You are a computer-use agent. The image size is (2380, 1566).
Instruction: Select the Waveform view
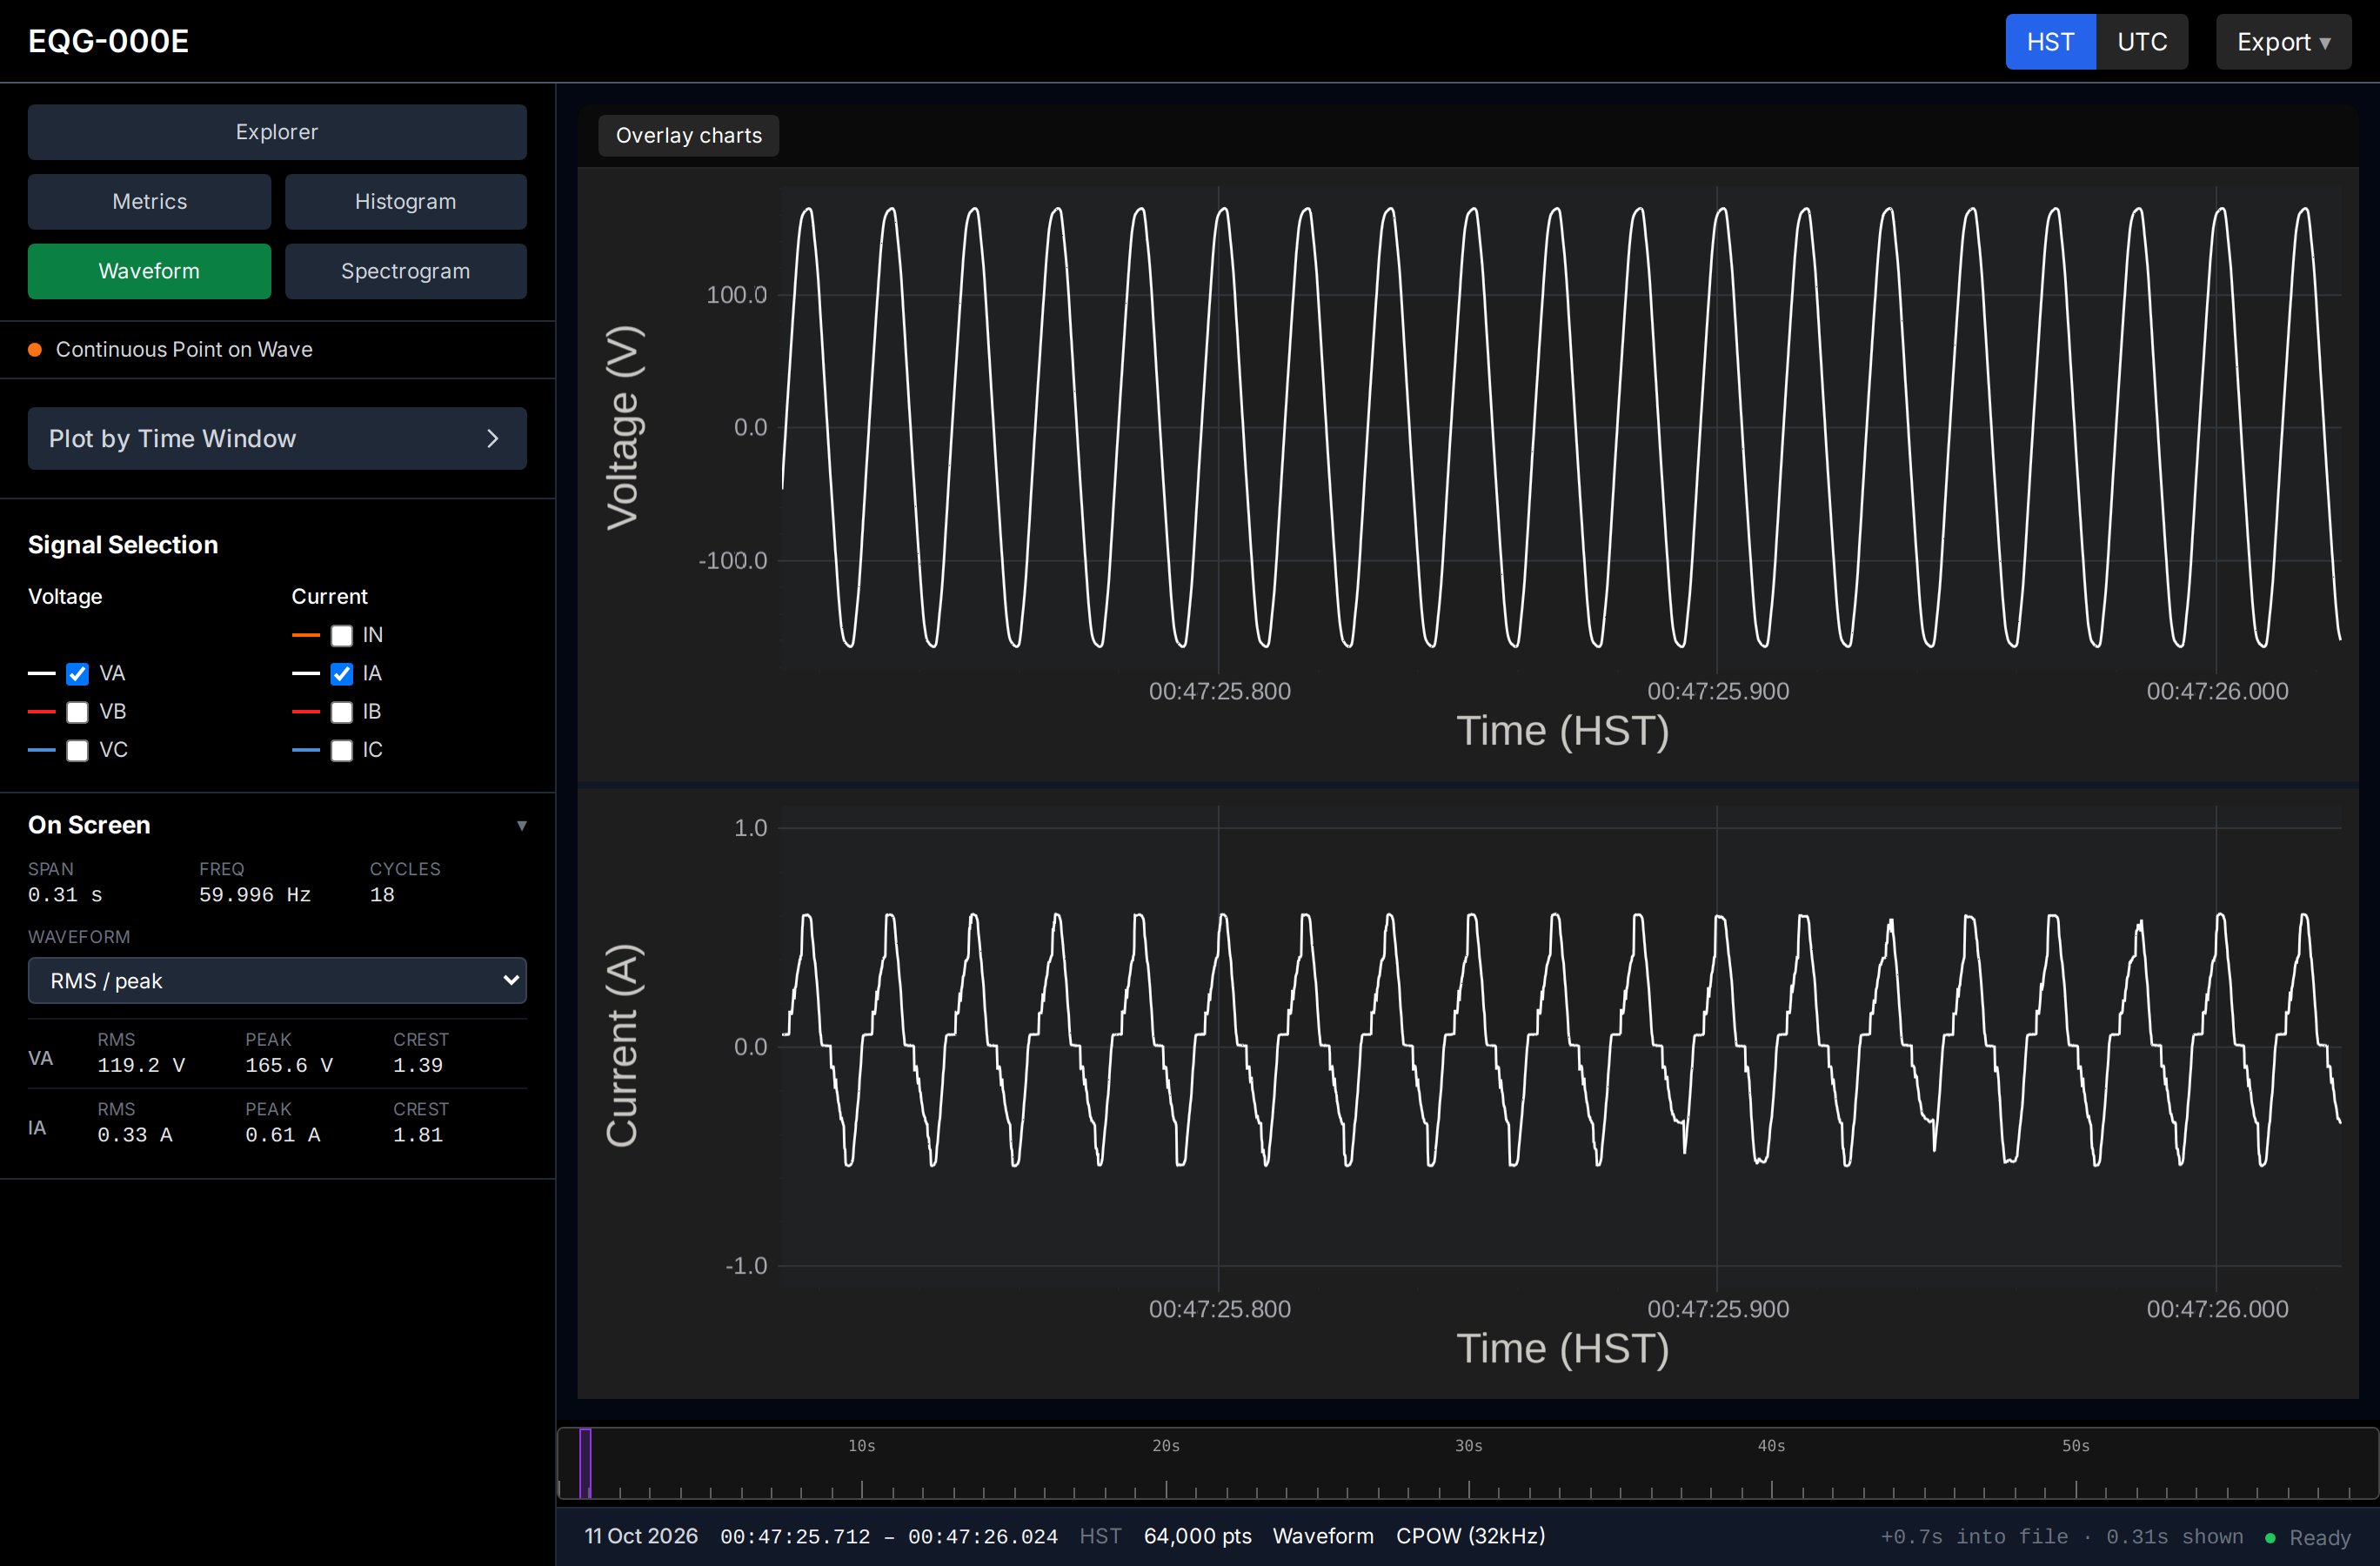(x=149, y=271)
